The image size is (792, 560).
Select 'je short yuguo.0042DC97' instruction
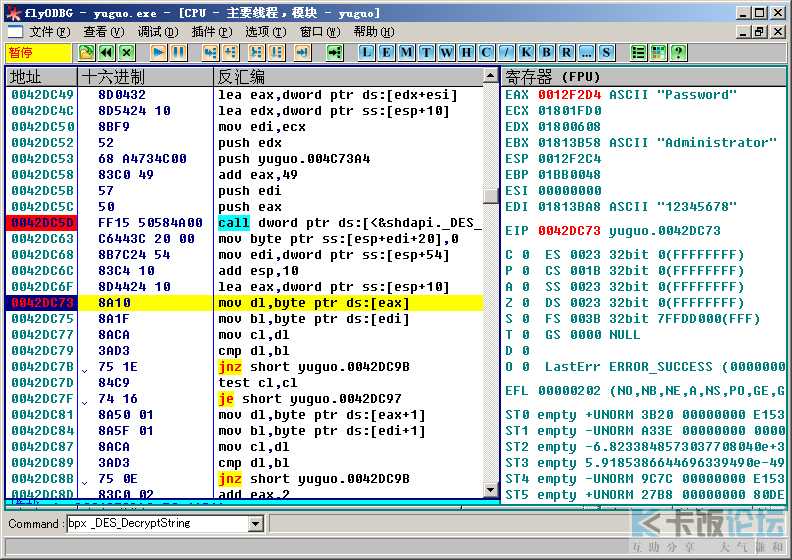(310, 399)
